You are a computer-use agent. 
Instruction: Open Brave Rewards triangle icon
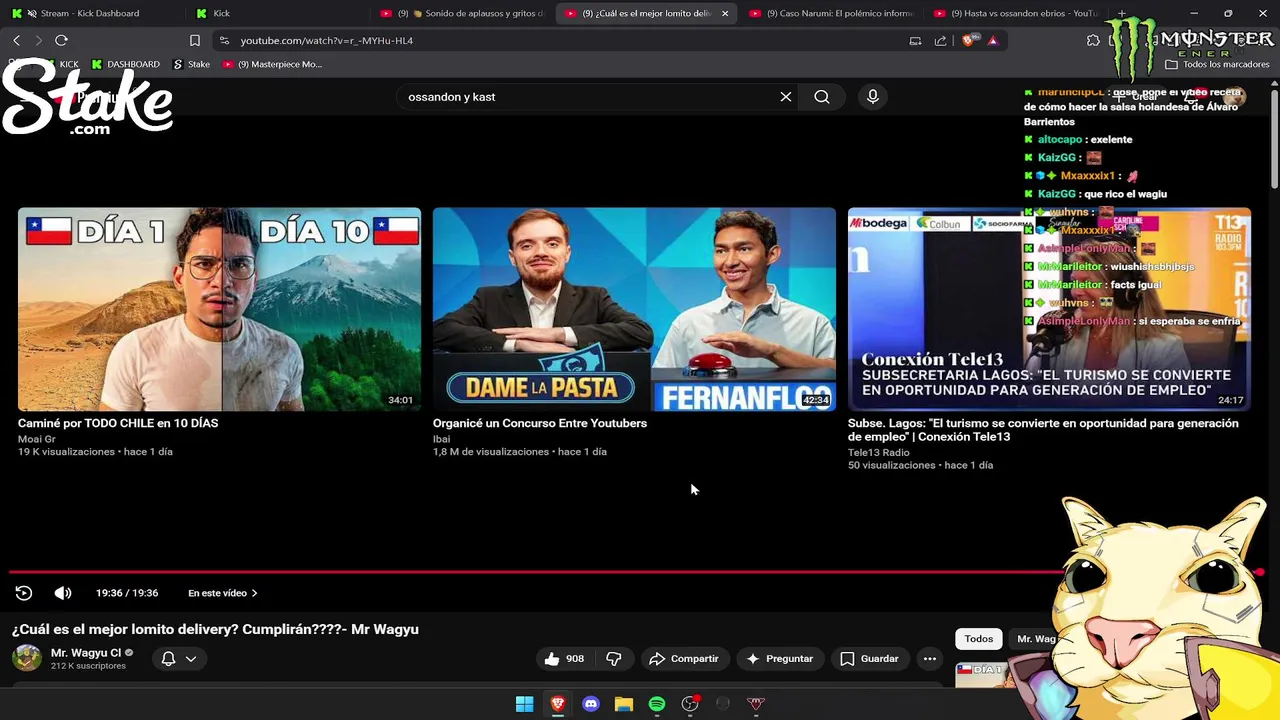992,41
